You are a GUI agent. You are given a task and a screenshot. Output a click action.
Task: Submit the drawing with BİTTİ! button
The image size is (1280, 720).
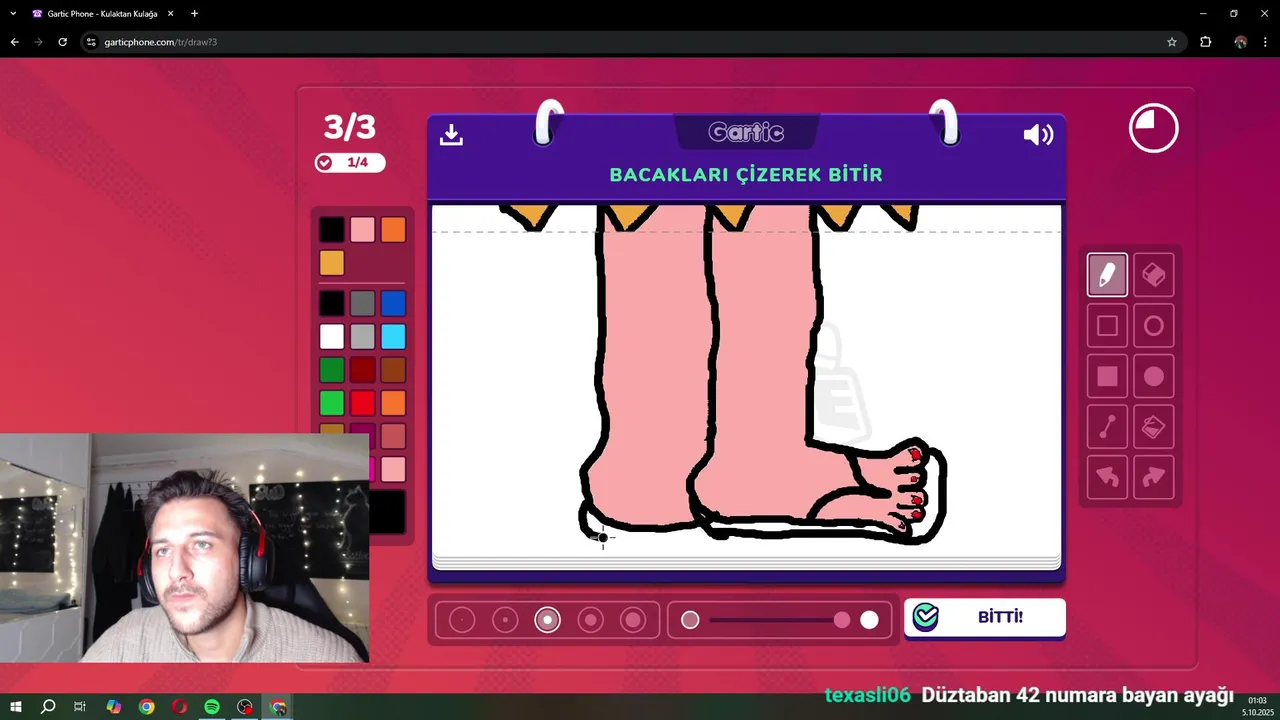[985, 617]
